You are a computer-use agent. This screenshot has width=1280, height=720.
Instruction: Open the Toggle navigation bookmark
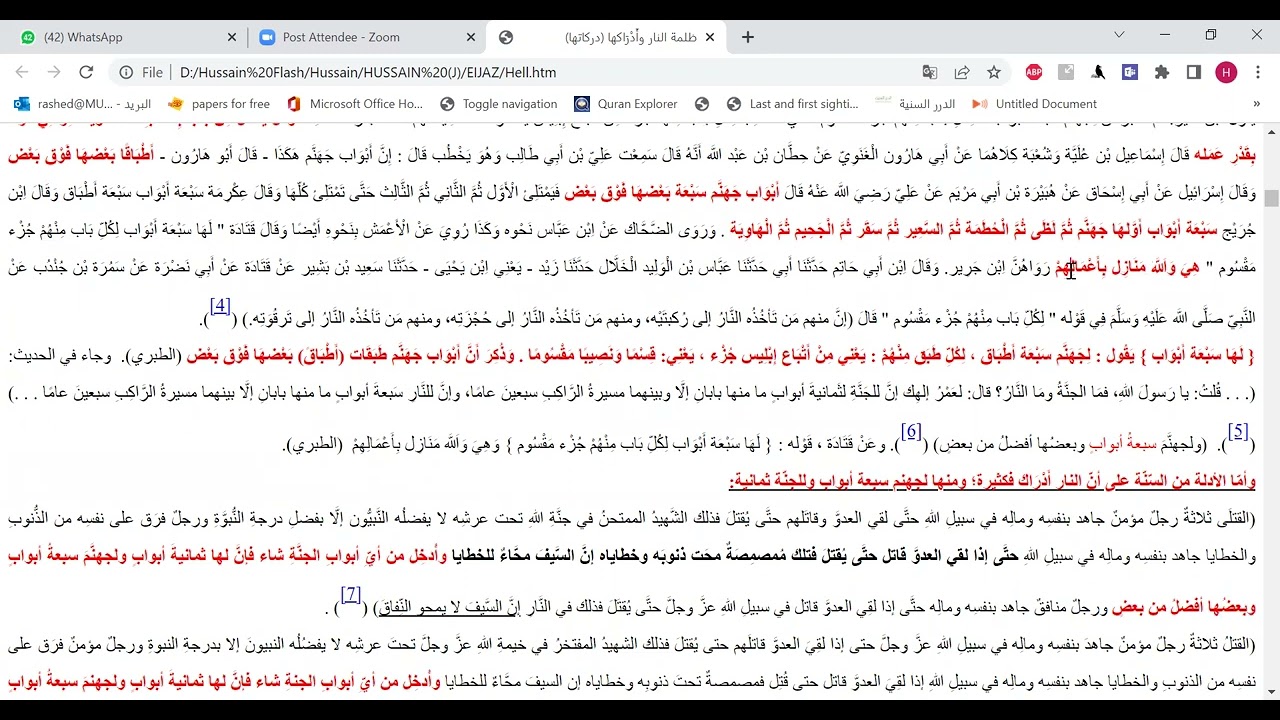498,104
